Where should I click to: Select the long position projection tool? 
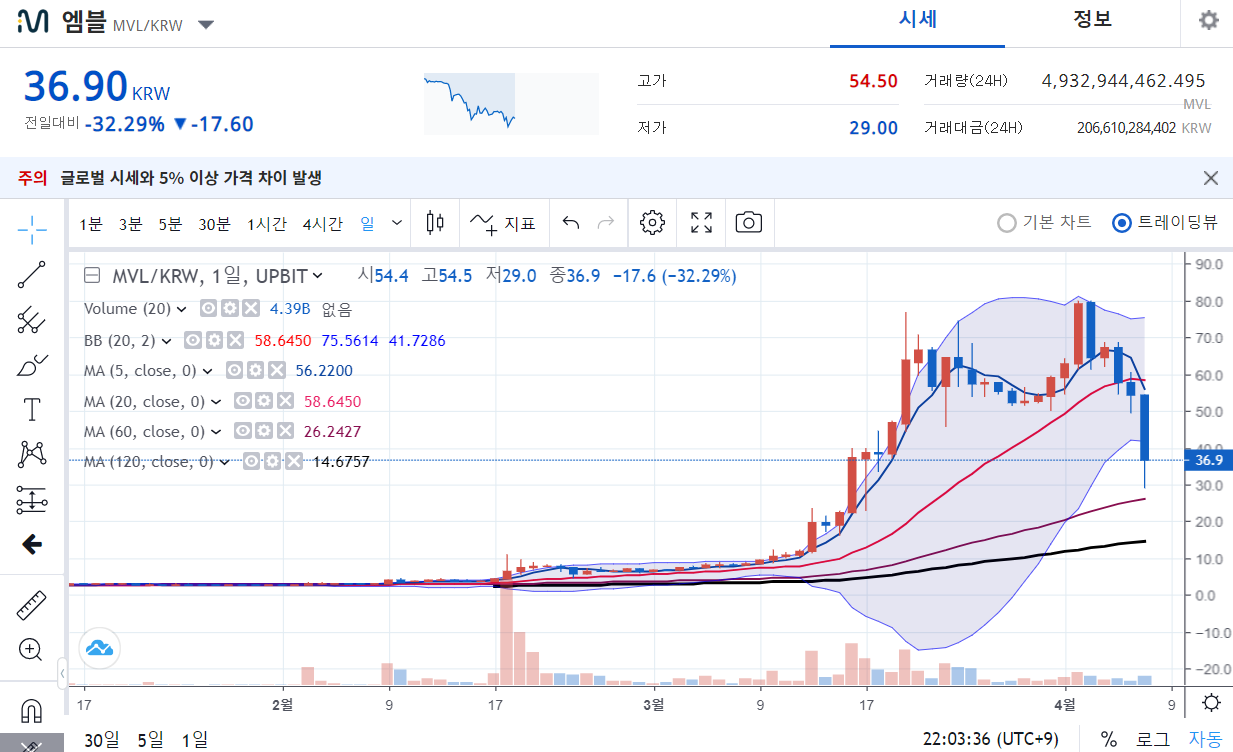(32, 499)
